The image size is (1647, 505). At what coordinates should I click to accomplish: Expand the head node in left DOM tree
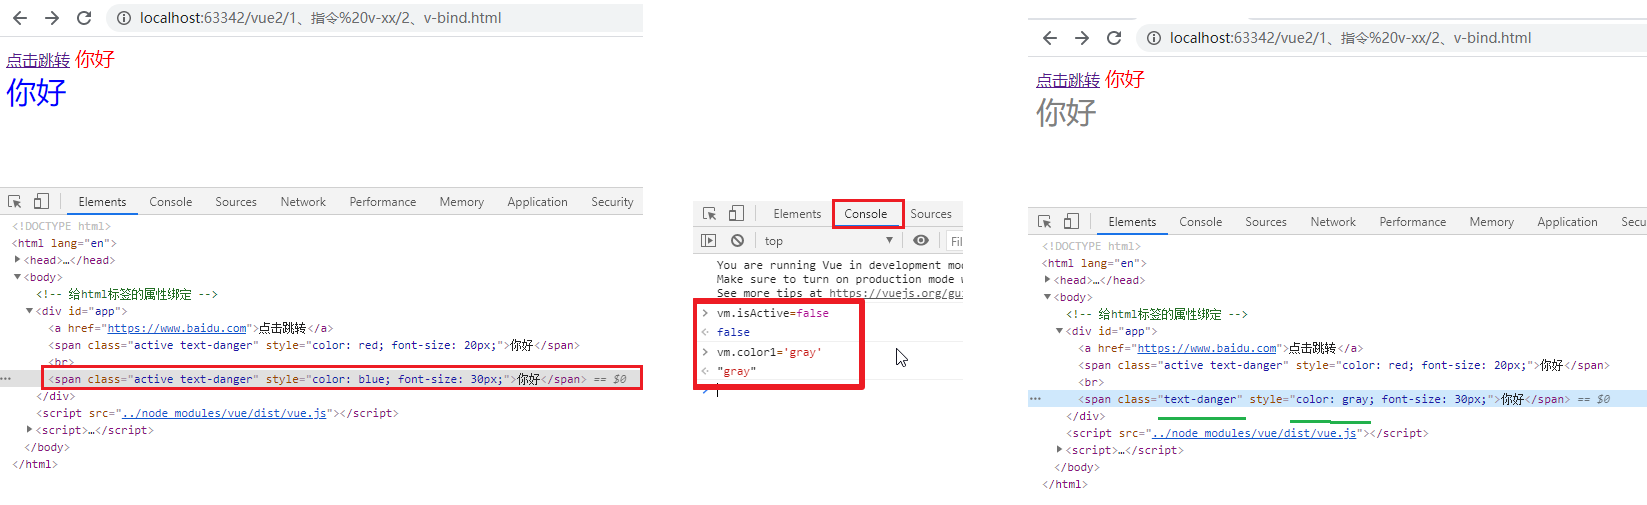[17, 260]
